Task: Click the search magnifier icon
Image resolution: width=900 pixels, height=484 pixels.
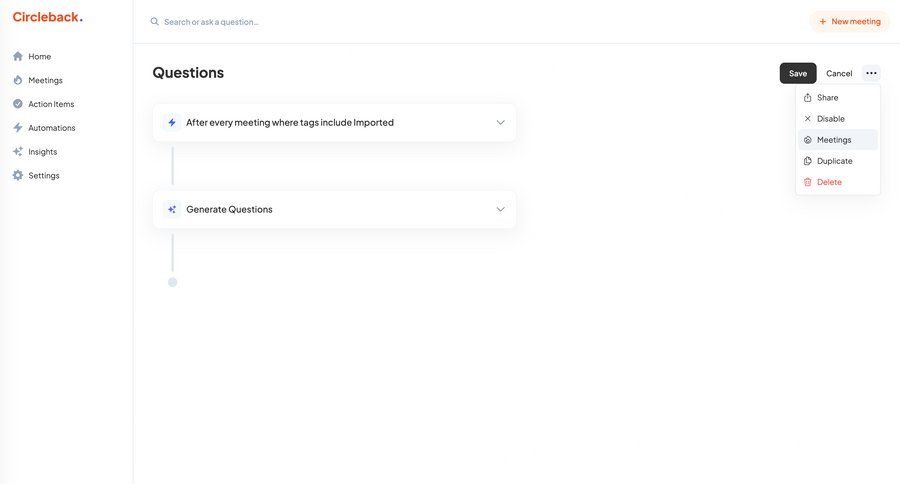Action: point(155,21)
